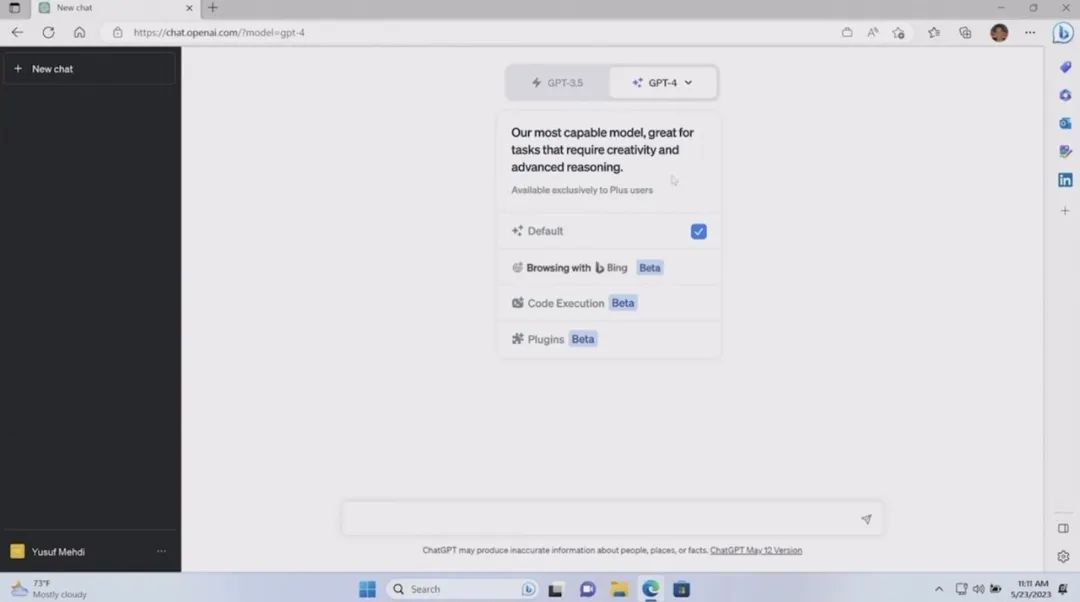Open Bing chat sidebar icon

point(1064,32)
